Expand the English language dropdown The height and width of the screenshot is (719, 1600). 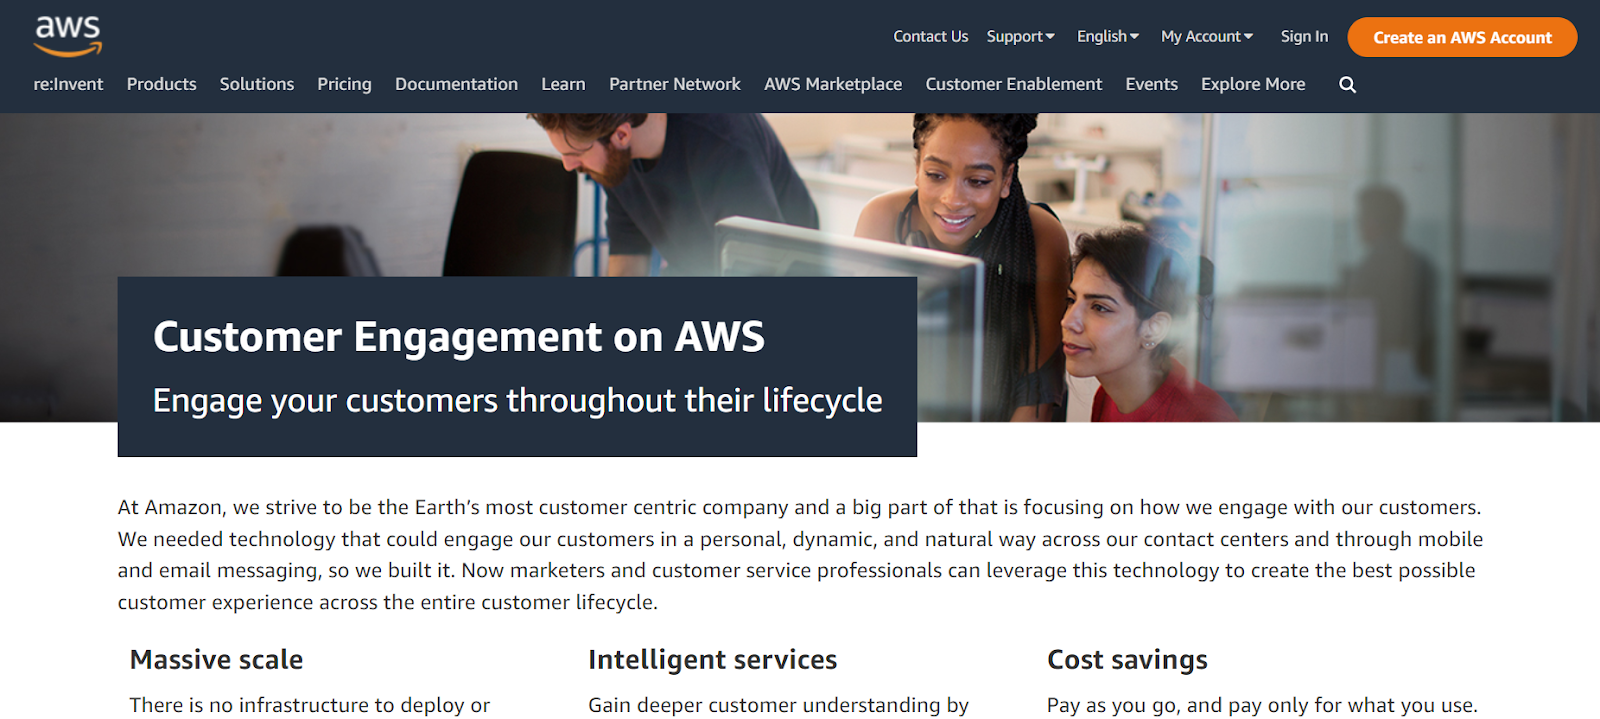pos(1108,36)
